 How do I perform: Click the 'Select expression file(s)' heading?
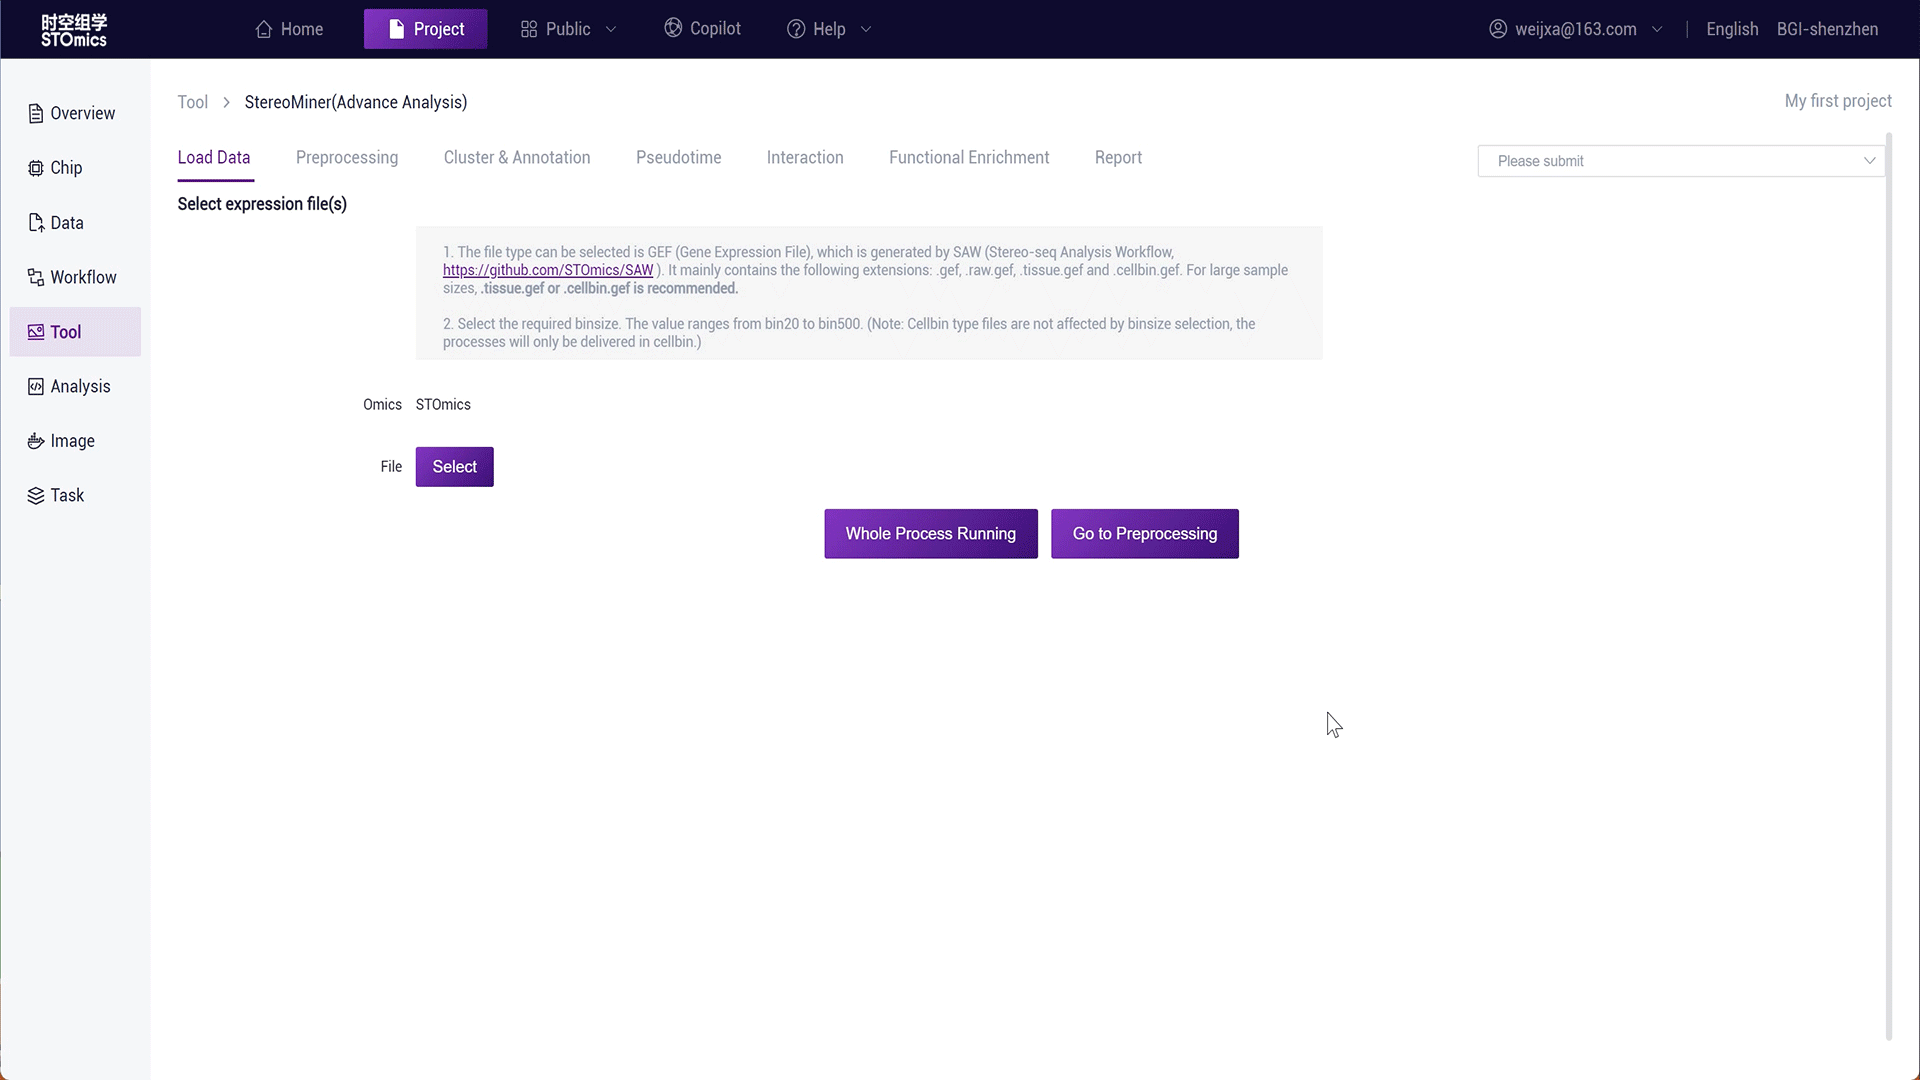[262, 204]
